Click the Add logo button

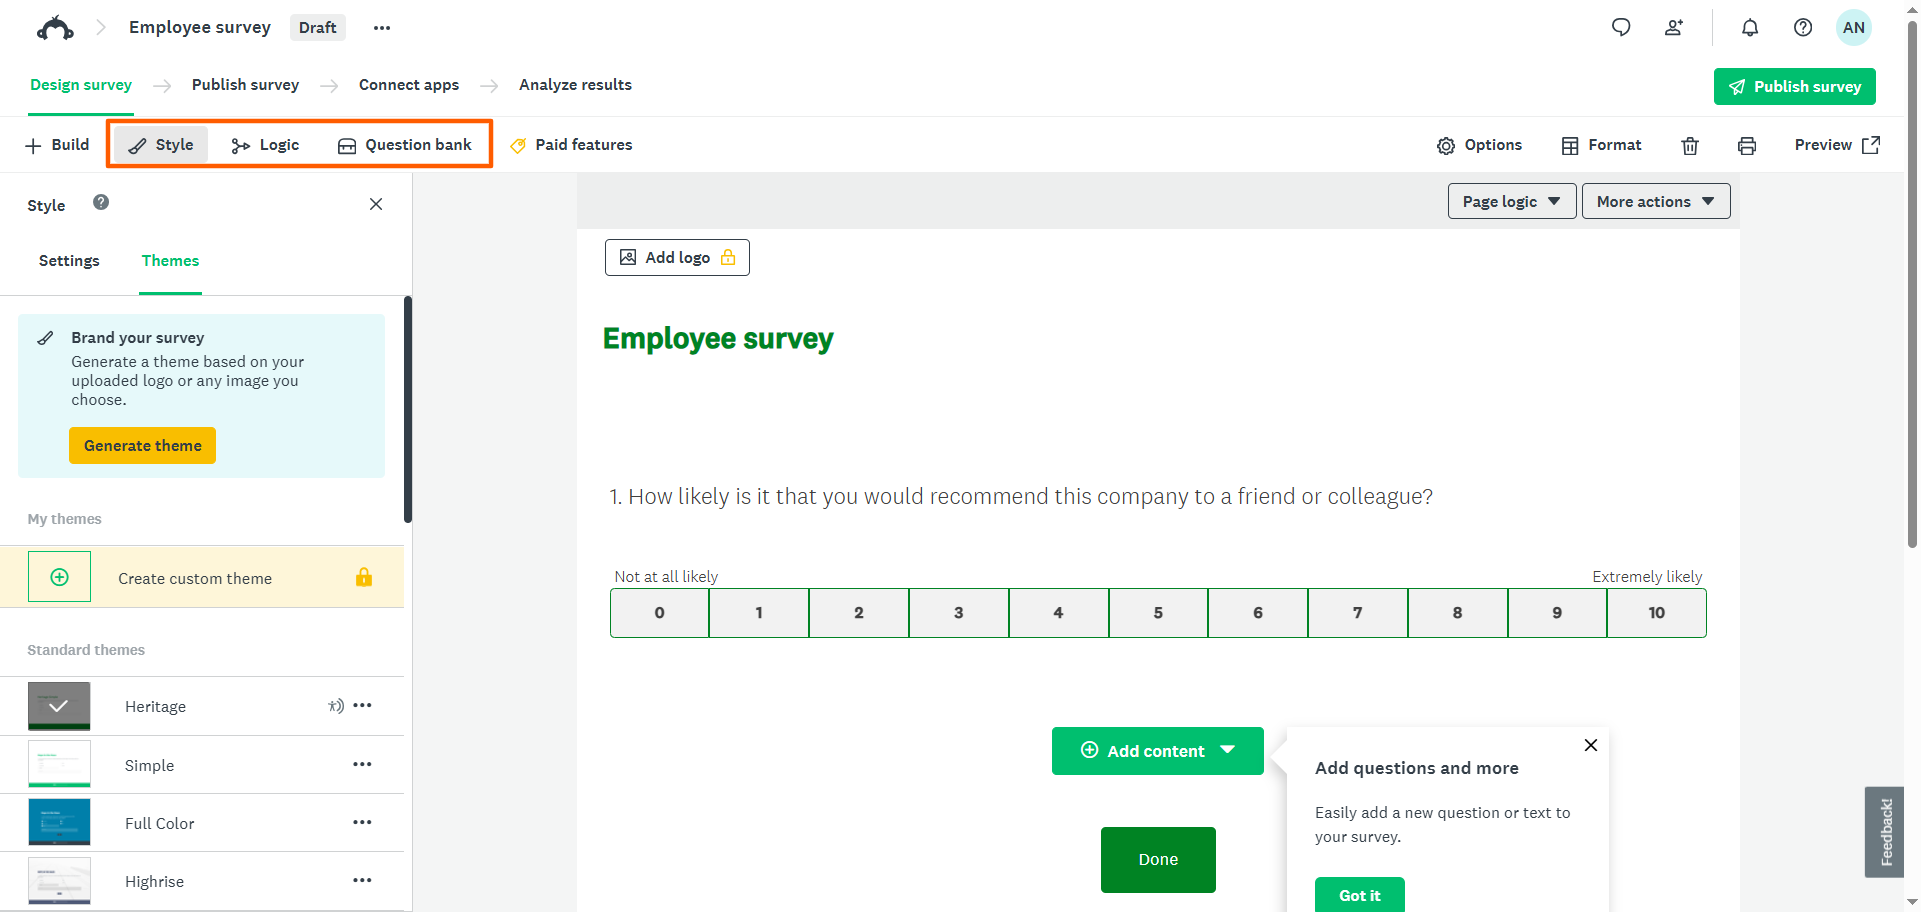tap(677, 257)
